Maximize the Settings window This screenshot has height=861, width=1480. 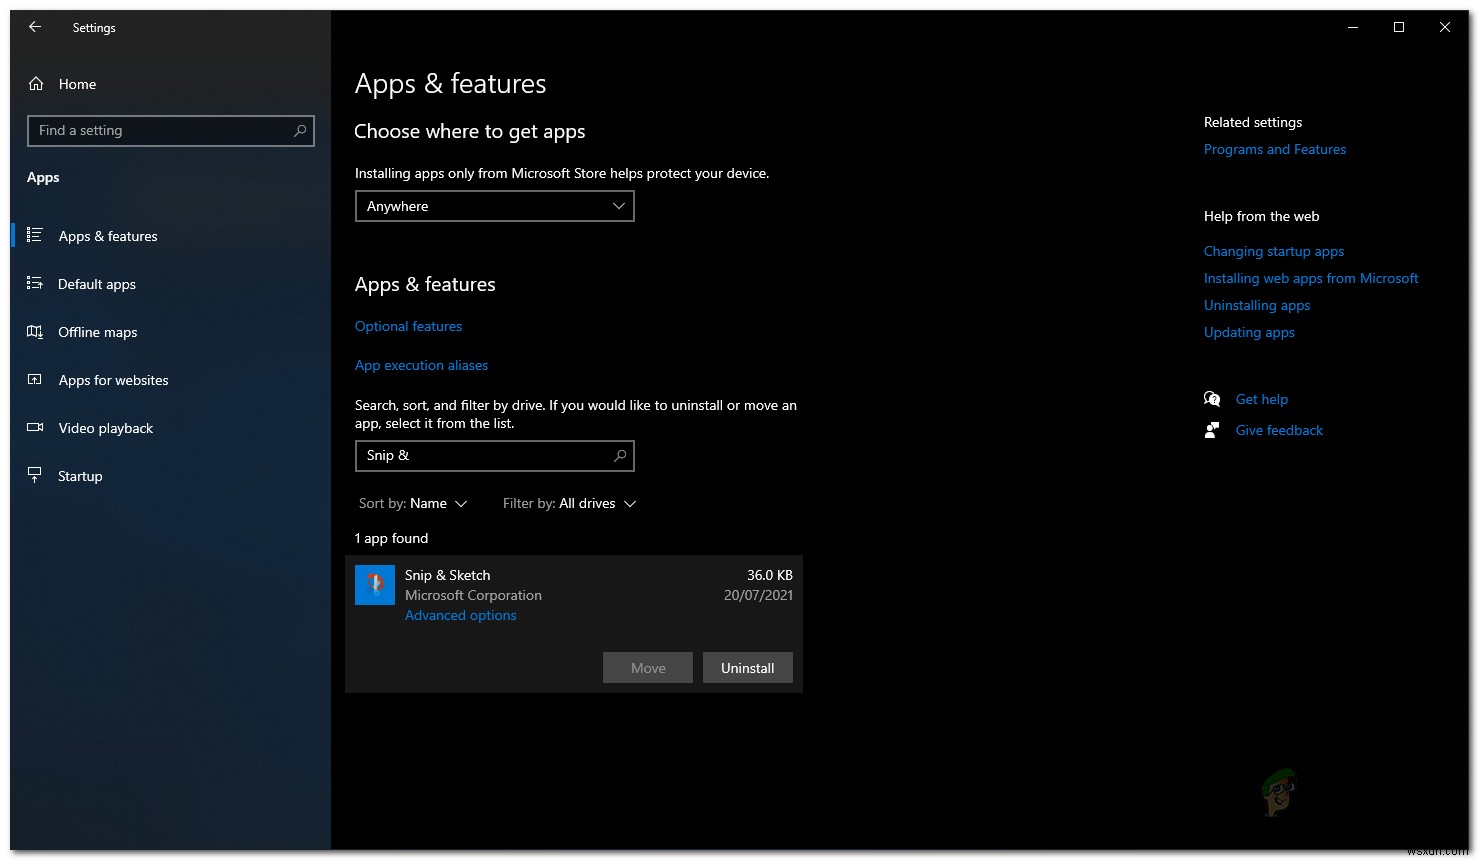coord(1399,27)
